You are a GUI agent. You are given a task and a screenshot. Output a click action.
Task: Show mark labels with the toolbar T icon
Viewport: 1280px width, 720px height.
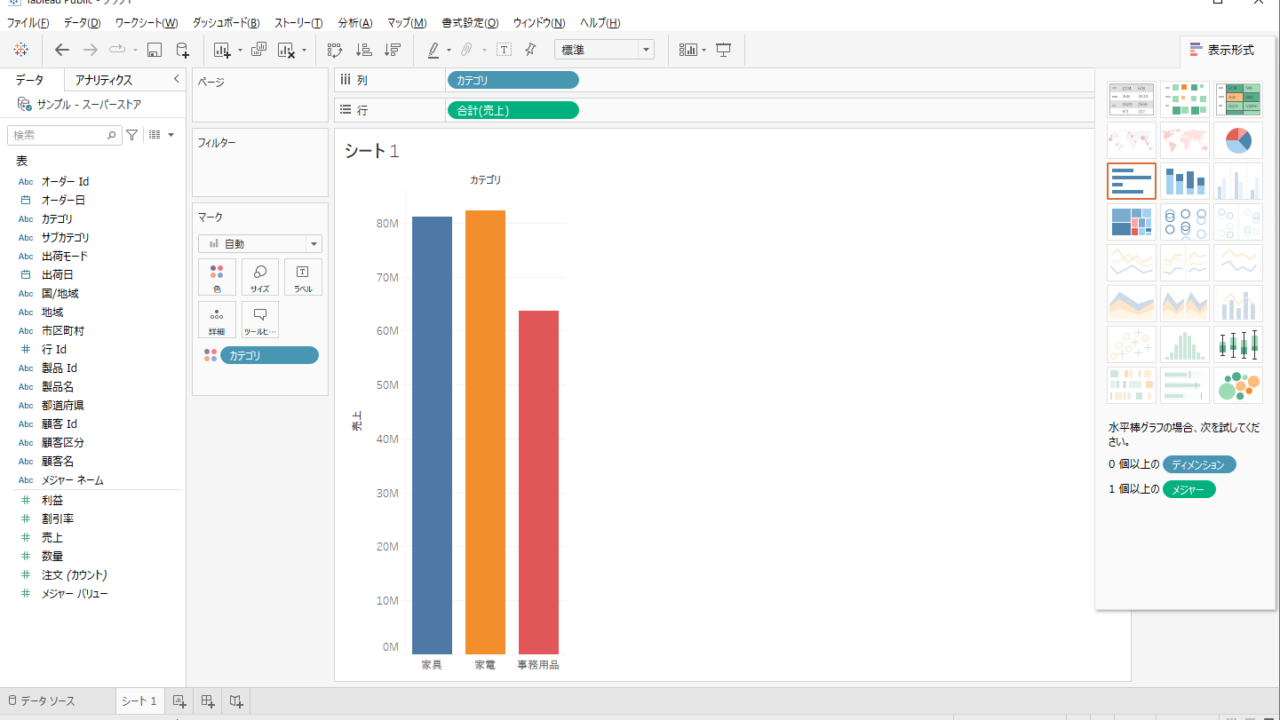click(x=504, y=49)
